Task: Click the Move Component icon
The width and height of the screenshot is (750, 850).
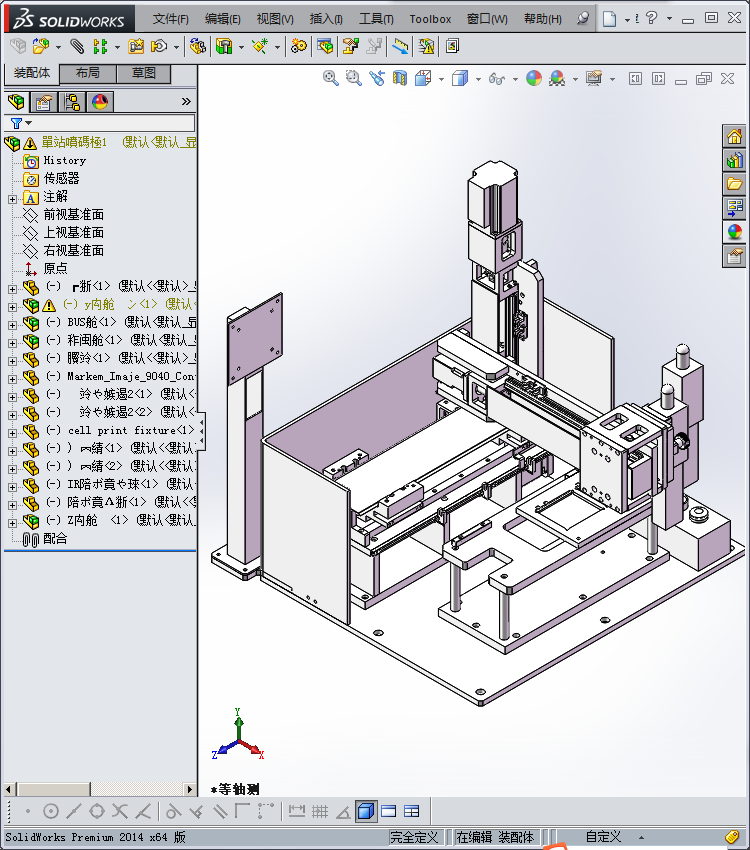Action: pos(159,47)
